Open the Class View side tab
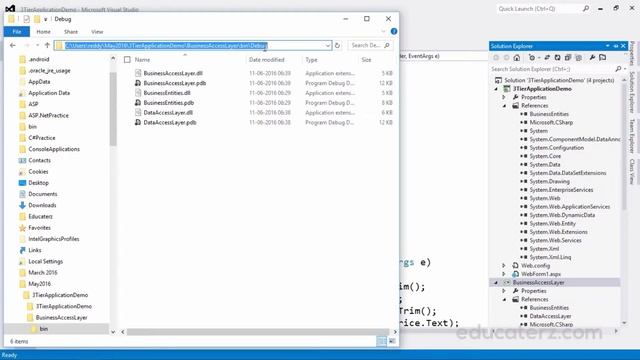This screenshot has height=360, width=640. coord(632,171)
